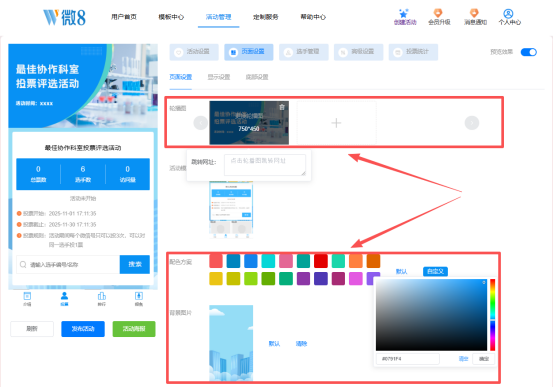Pick the yellow swatch in second row
554x387 pixels.
point(216,278)
